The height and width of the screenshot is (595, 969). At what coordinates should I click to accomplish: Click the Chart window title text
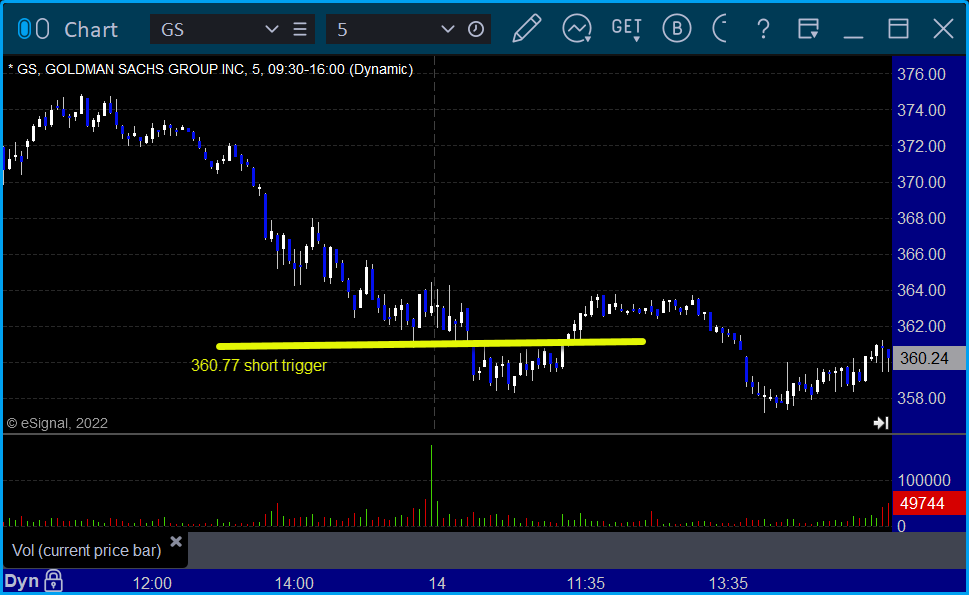[91, 30]
